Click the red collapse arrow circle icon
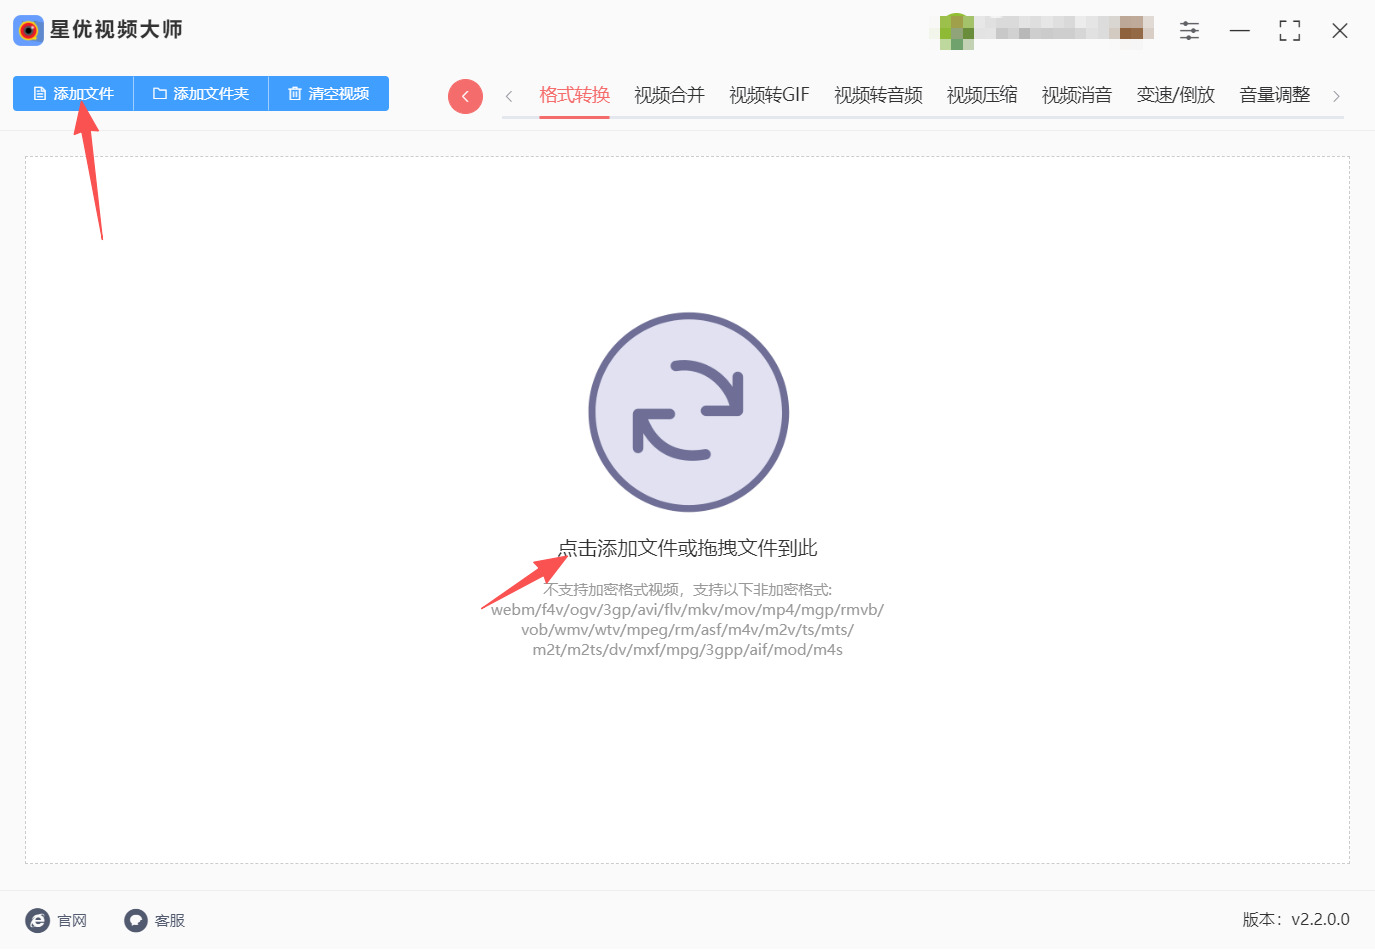 click(x=465, y=96)
